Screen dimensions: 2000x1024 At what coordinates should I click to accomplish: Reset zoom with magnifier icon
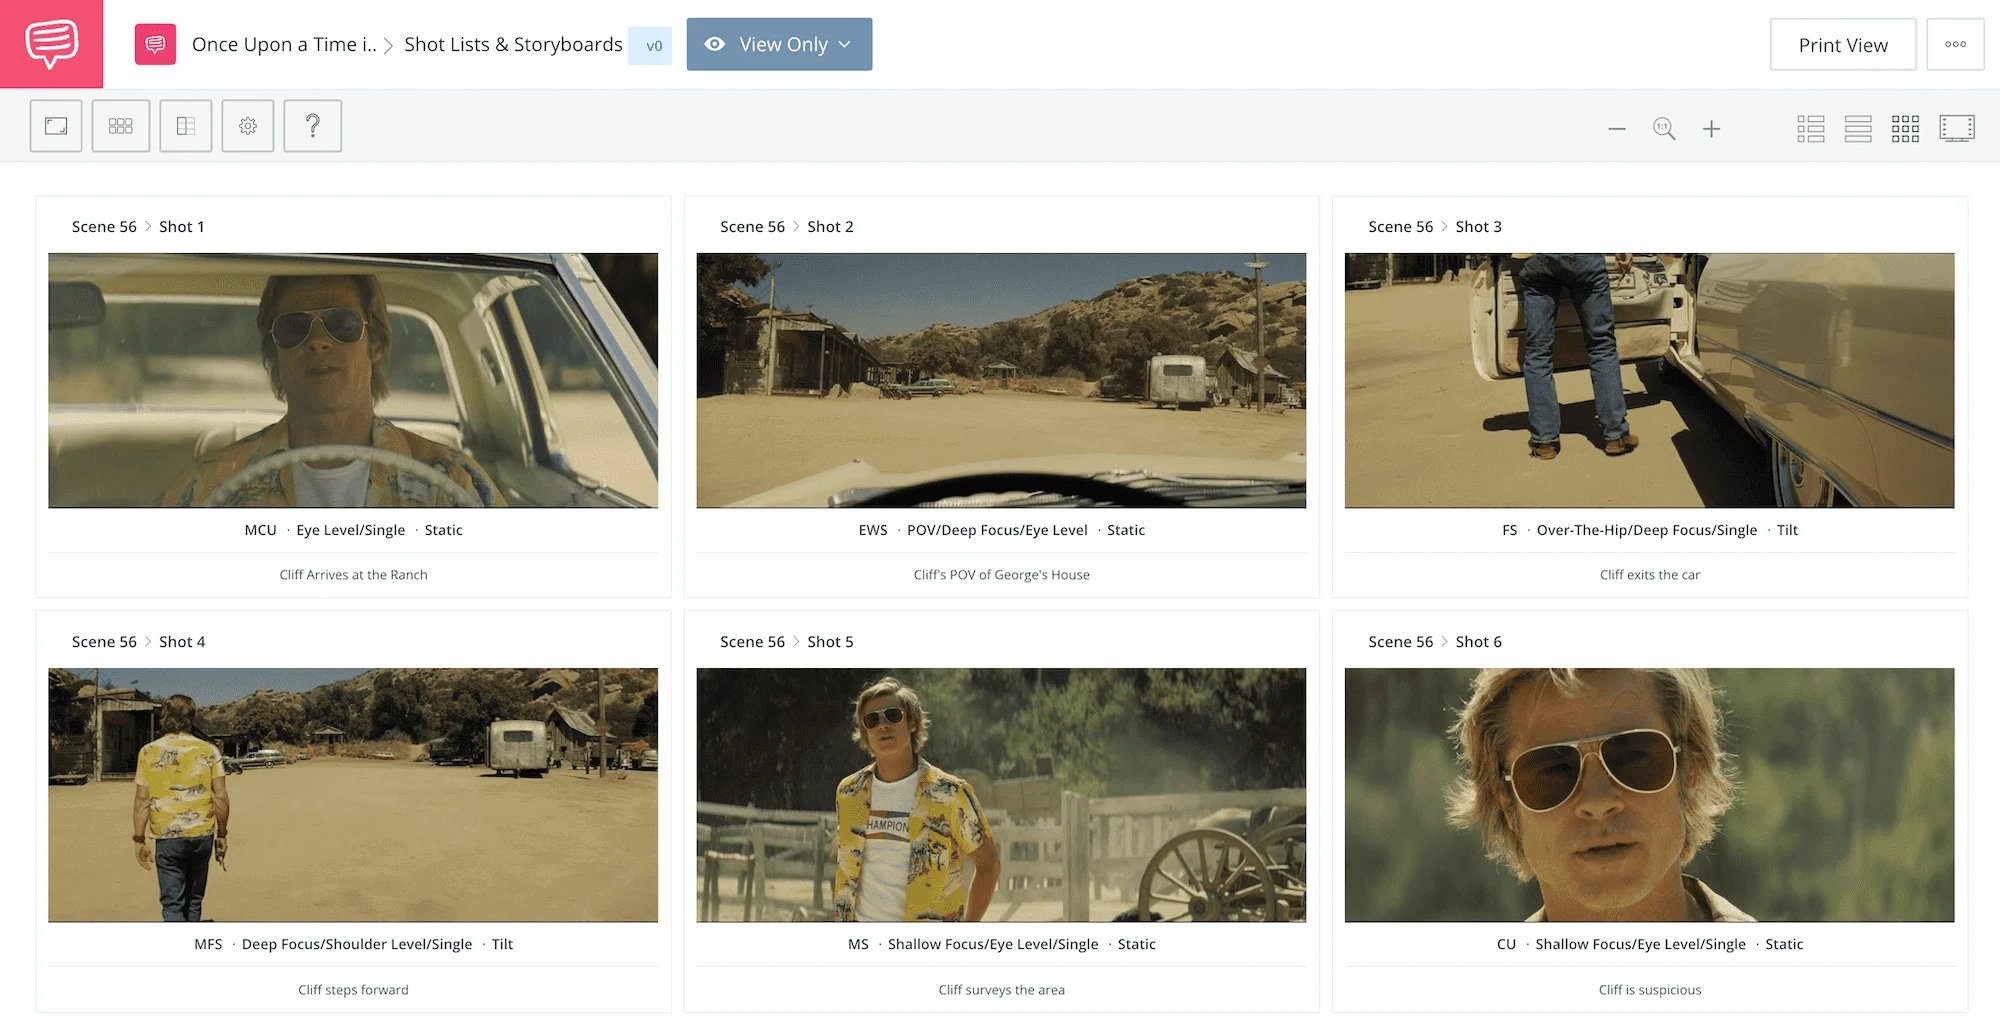(x=1664, y=129)
